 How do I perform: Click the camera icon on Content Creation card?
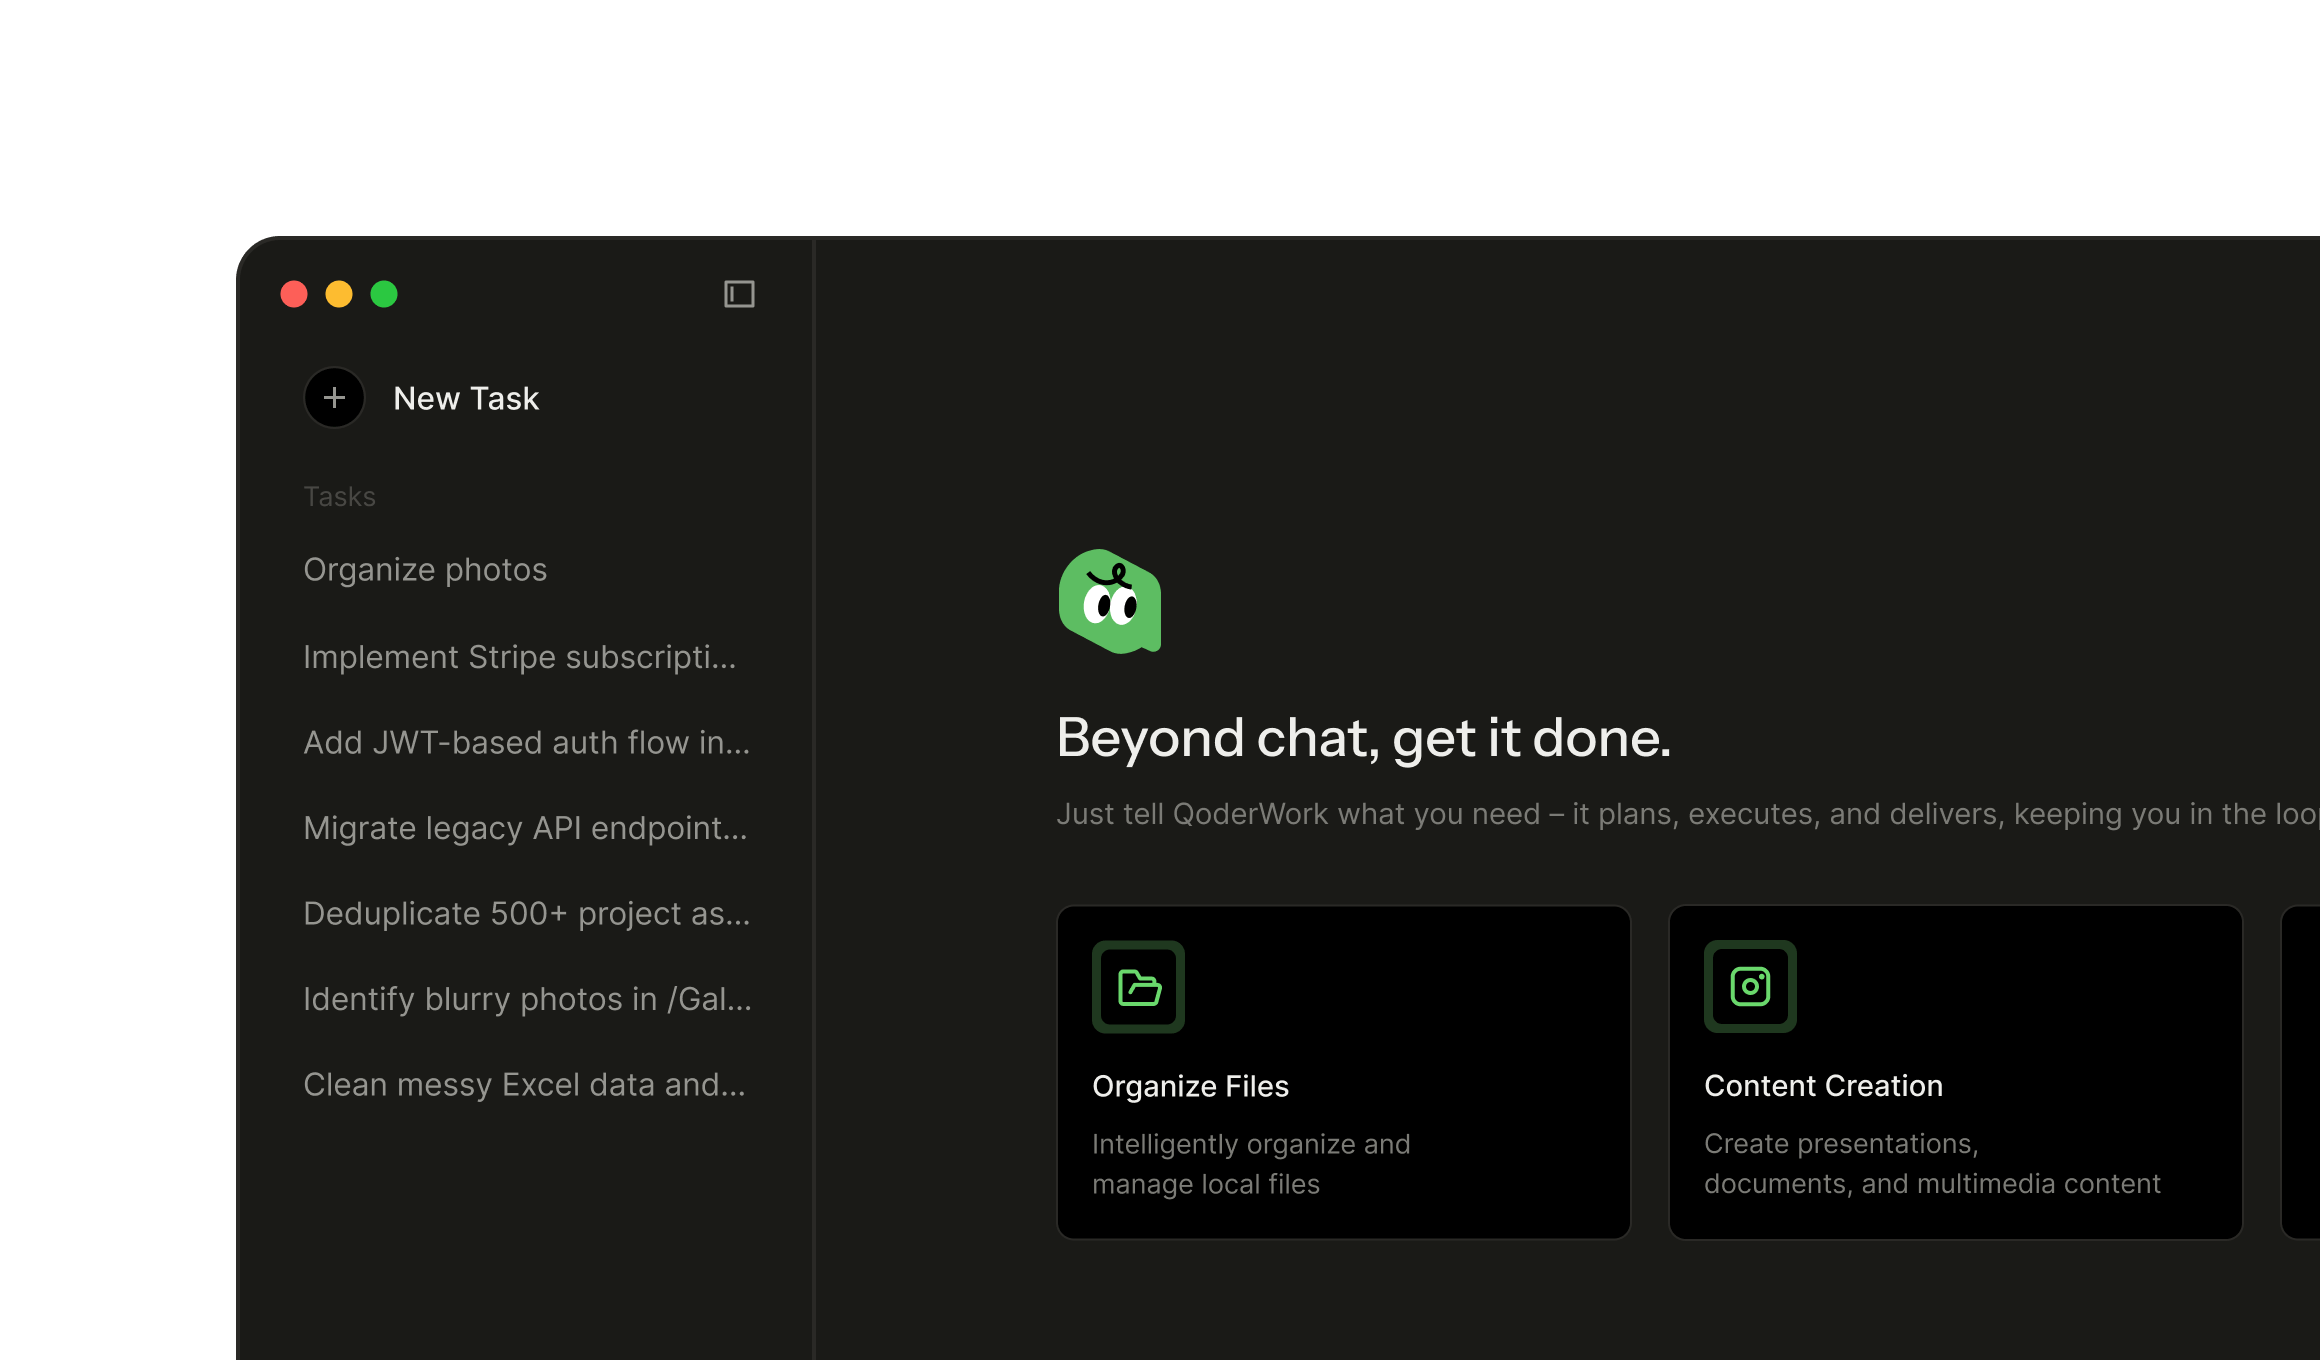pos(1750,987)
